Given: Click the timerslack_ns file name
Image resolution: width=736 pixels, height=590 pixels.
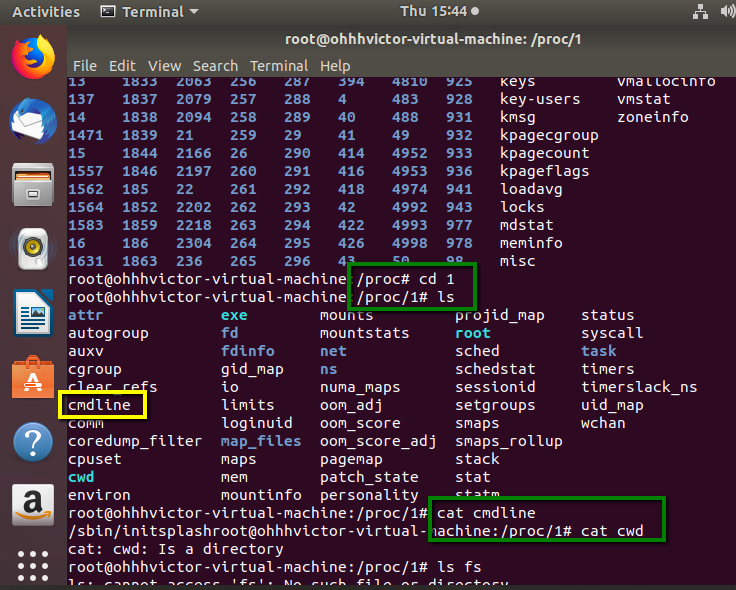Looking at the screenshot, I should click(x=639, y=387).
